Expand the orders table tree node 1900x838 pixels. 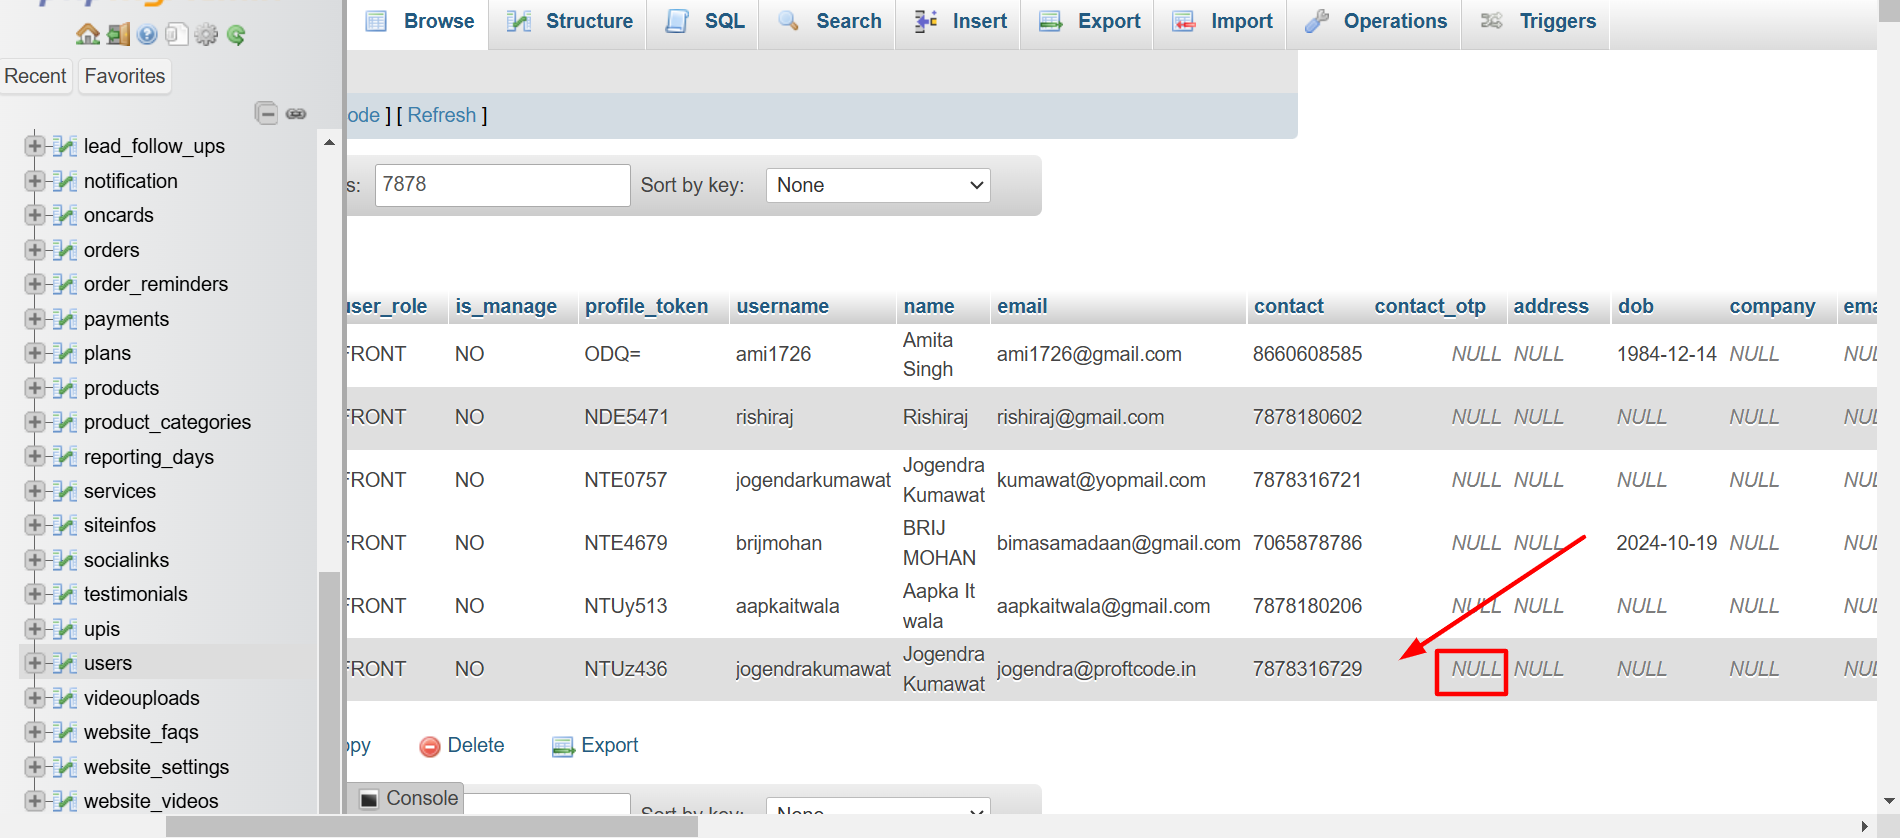coord(35,250)
